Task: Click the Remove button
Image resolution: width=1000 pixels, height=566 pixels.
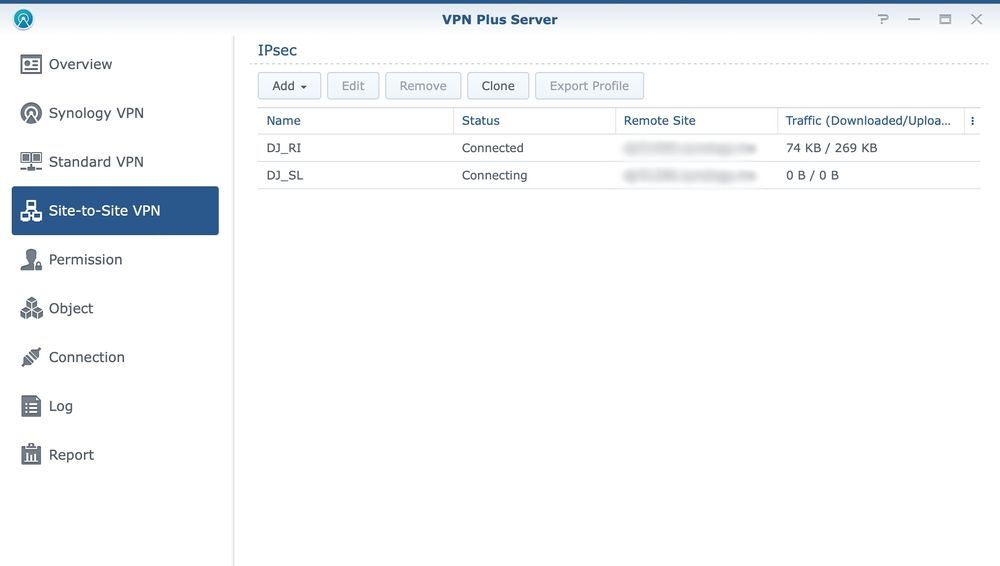Action: (x=423, y=86)
